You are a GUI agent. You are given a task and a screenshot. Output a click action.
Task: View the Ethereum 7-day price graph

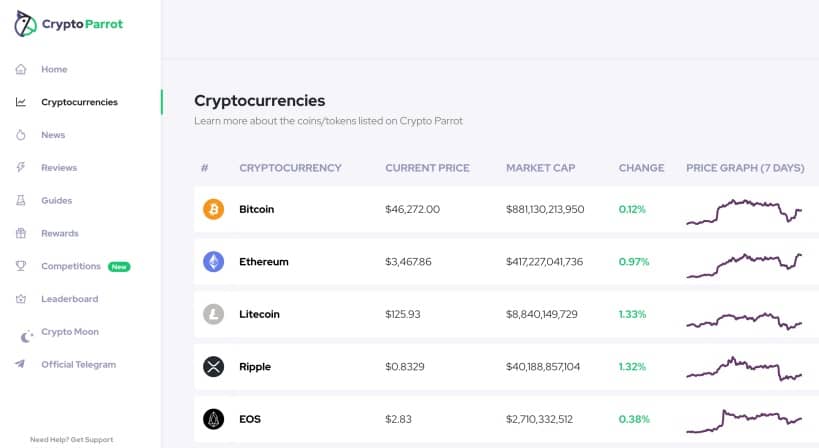[744, 262]
